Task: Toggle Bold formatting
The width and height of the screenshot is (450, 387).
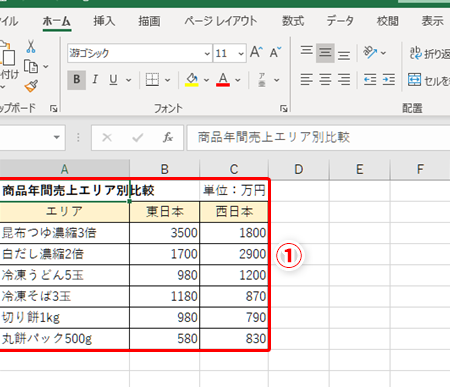Action: [76, 80]
